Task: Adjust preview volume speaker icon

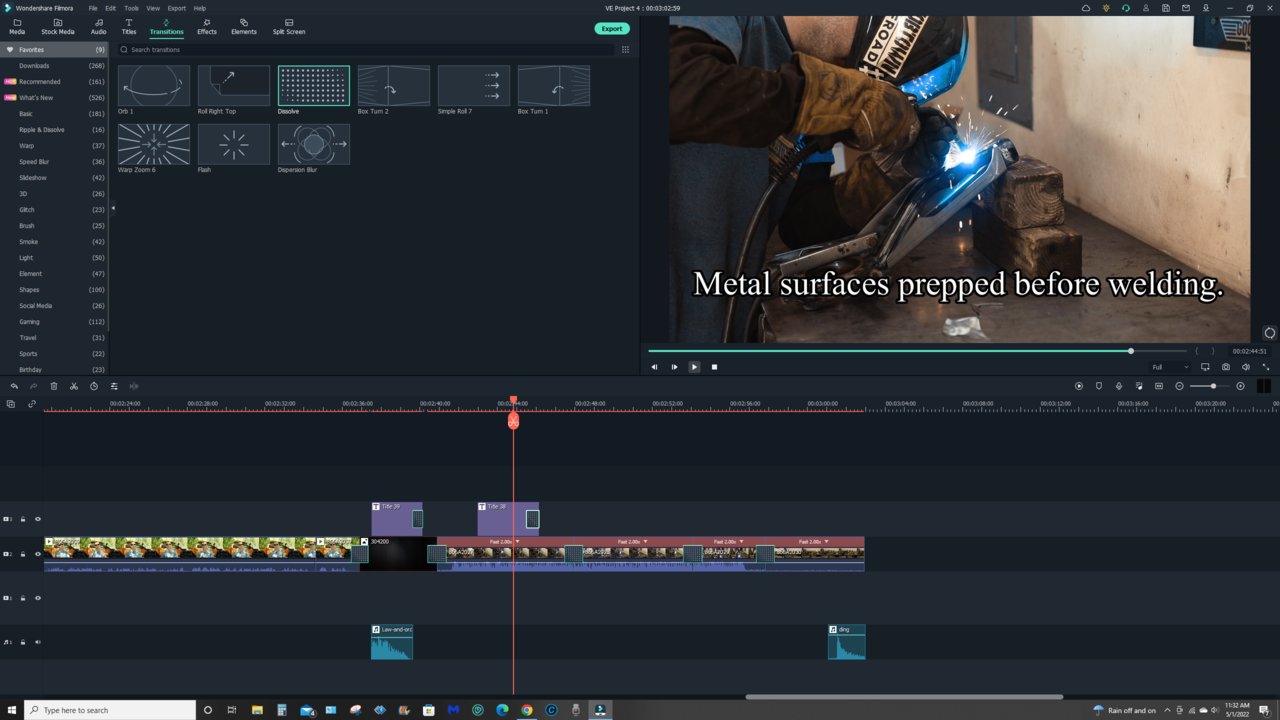Action: pos(1246,367)
